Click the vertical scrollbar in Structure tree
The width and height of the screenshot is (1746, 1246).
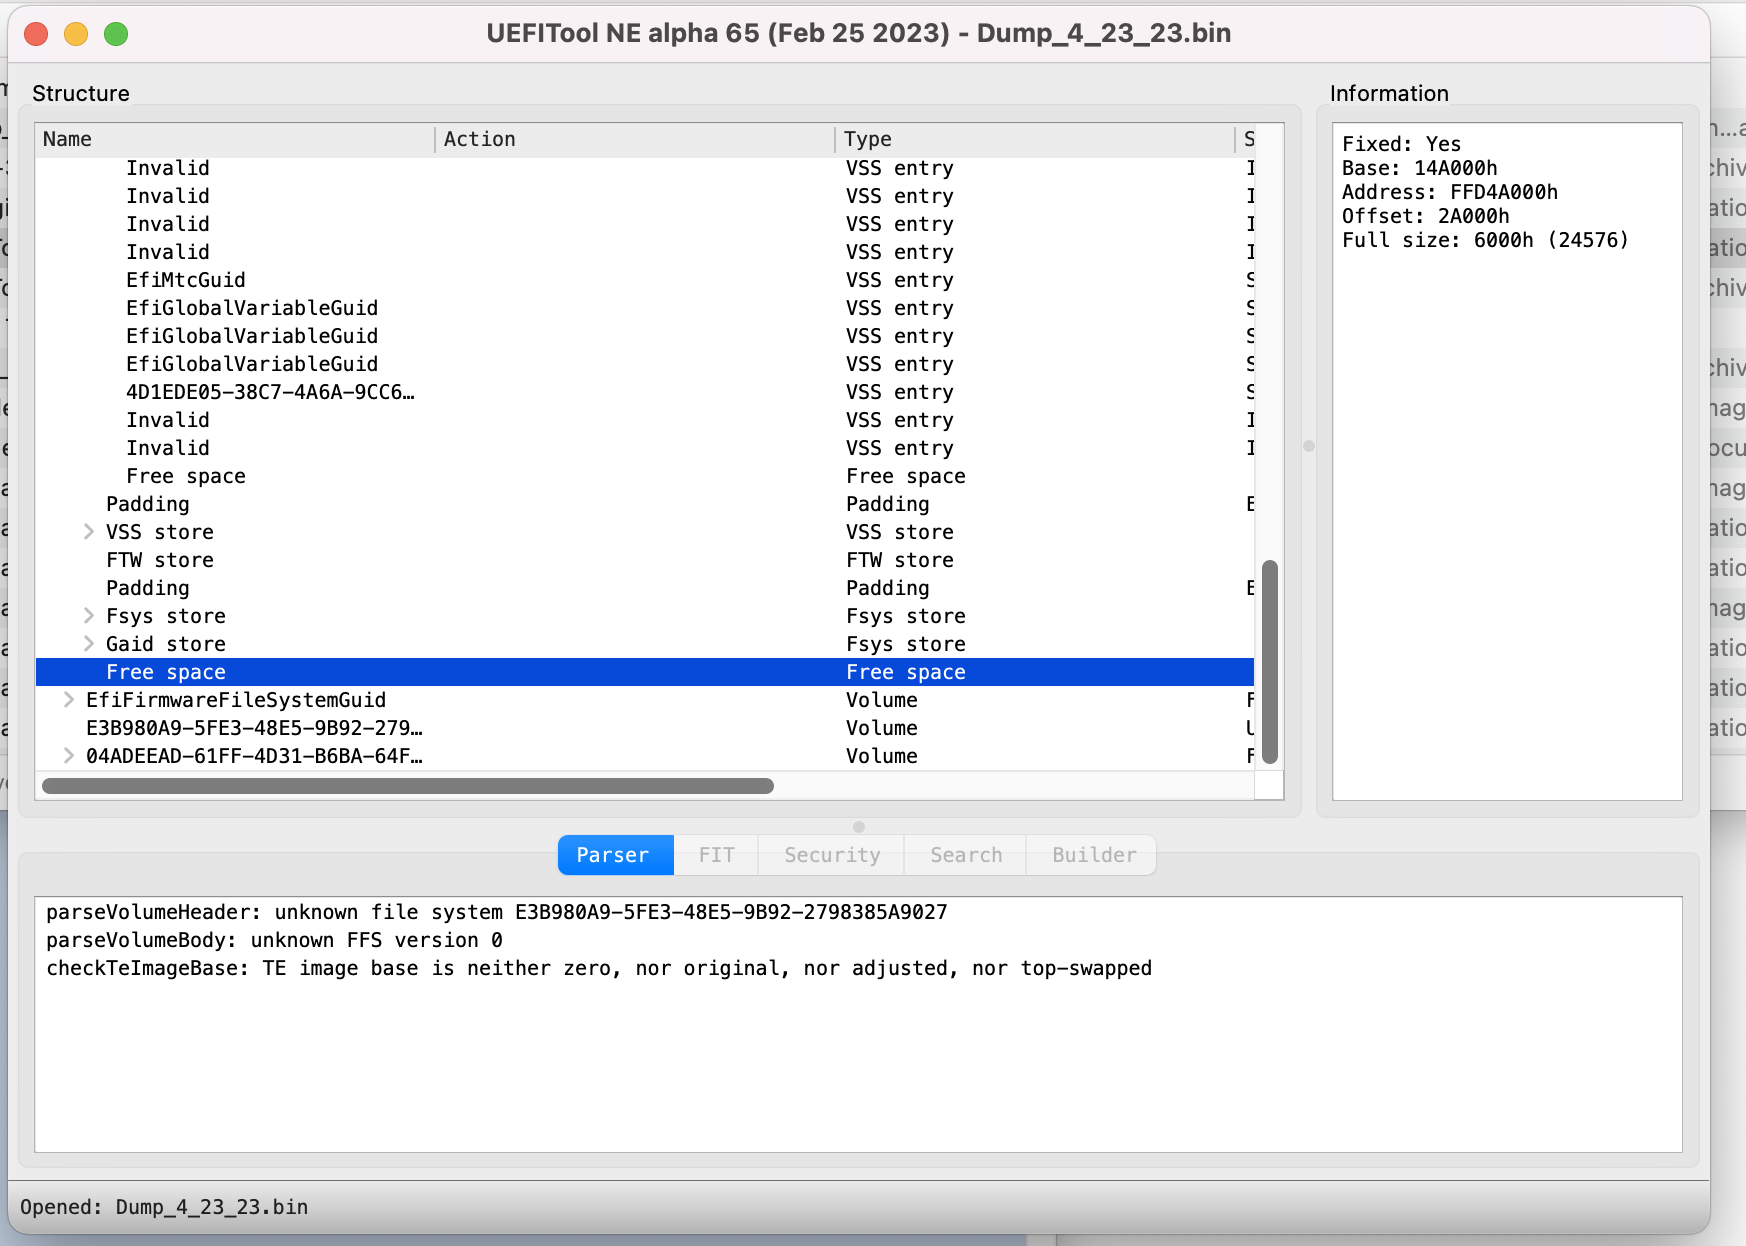point(1270,662)
